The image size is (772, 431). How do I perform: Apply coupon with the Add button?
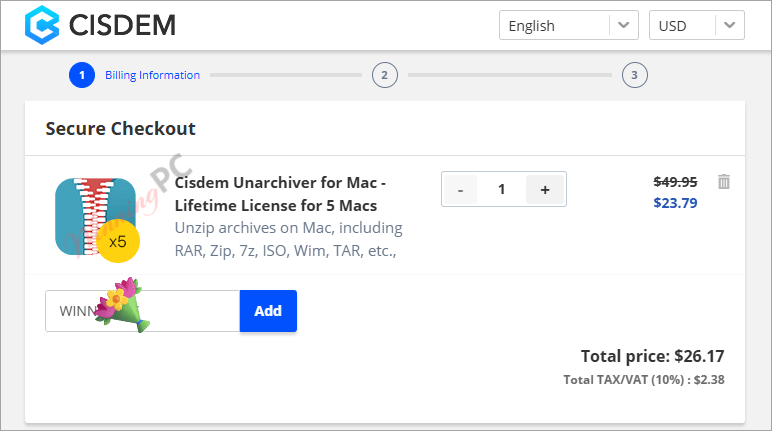point(268,311)
